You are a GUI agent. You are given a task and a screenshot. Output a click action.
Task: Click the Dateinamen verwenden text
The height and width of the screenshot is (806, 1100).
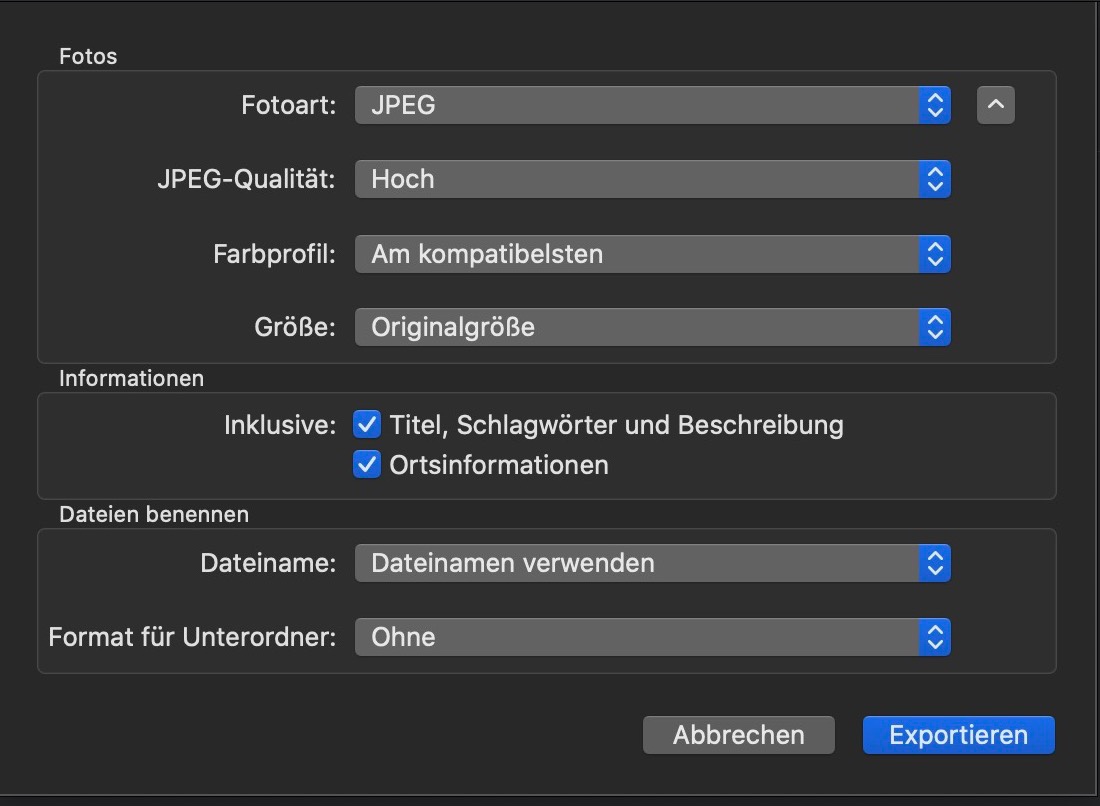(512, 563)
